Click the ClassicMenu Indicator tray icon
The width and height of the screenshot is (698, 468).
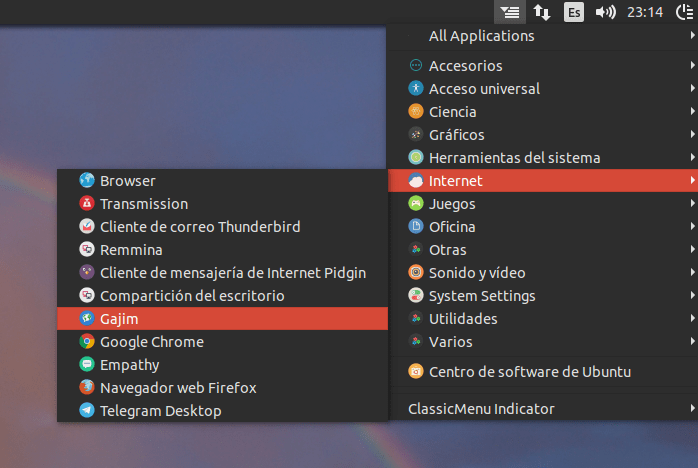510,12
